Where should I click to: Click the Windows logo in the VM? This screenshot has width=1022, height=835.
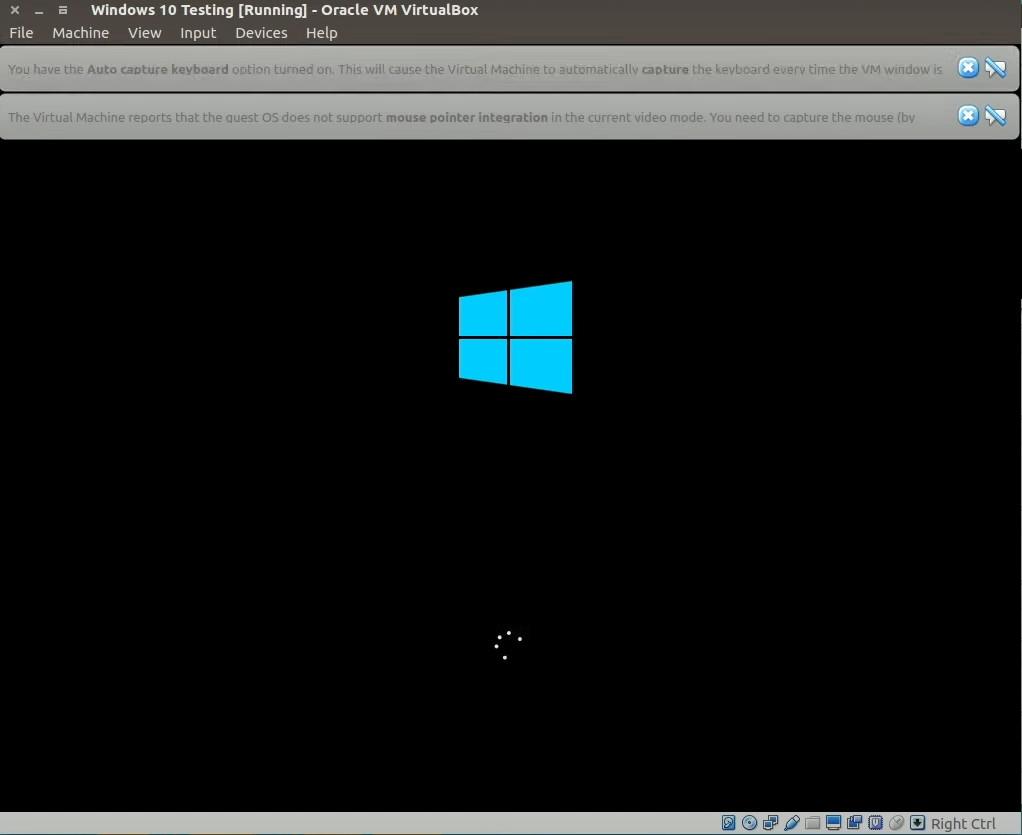coord(516,337)
